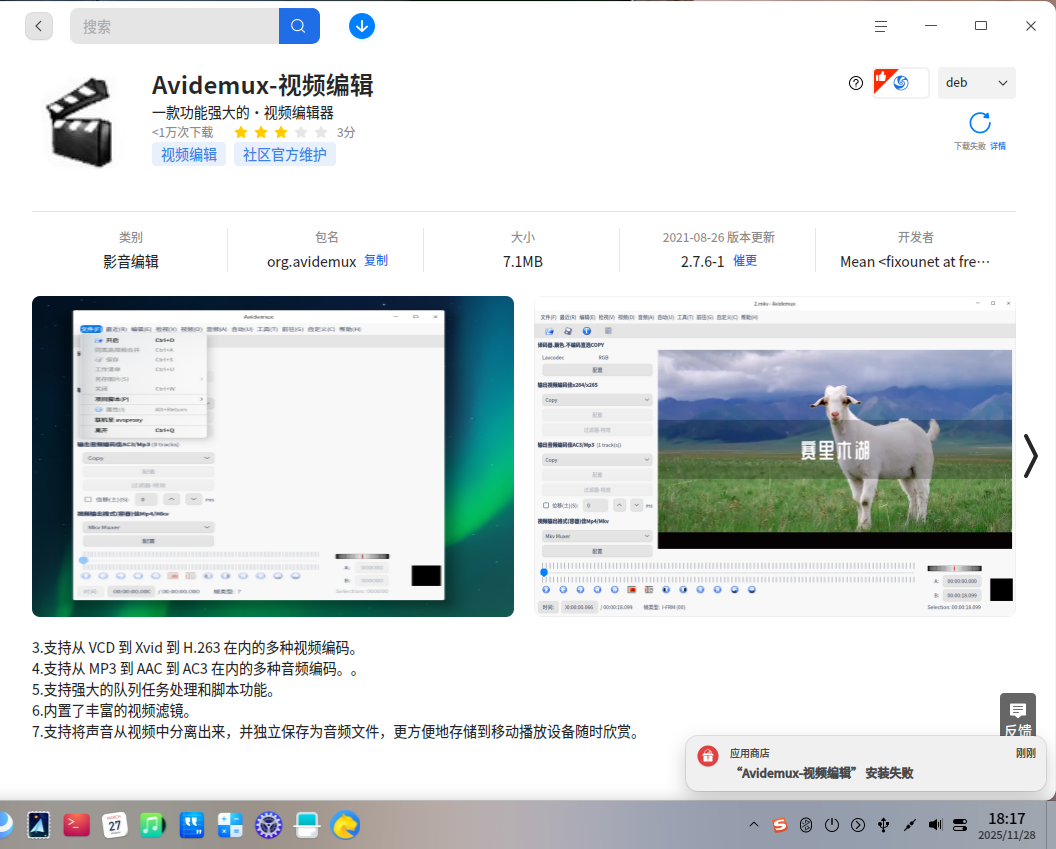Image resolution: width=1056 pixels, height=849 pixels.
Task: Click the version number 2.7.6-1
Action: (702, 262)
